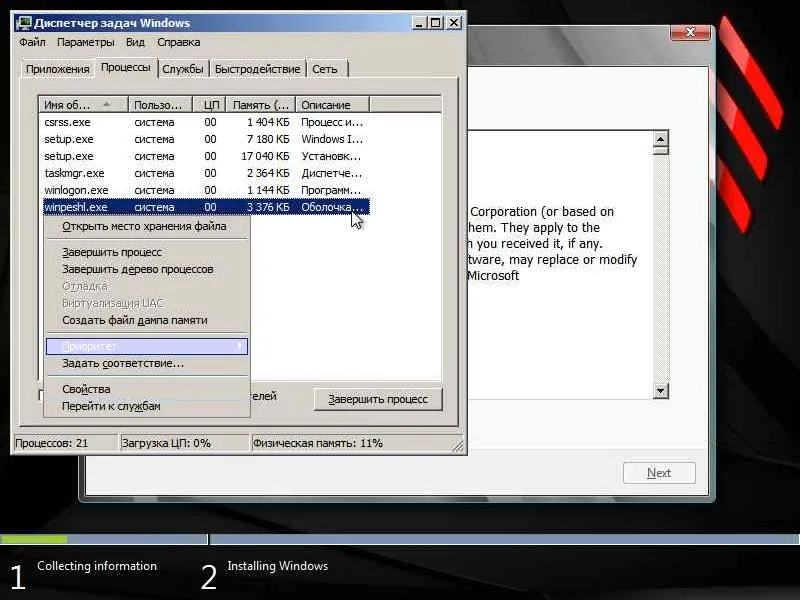Sort by the Имя об... column header
The image size is (800, 600).
[x=83, y=105]
